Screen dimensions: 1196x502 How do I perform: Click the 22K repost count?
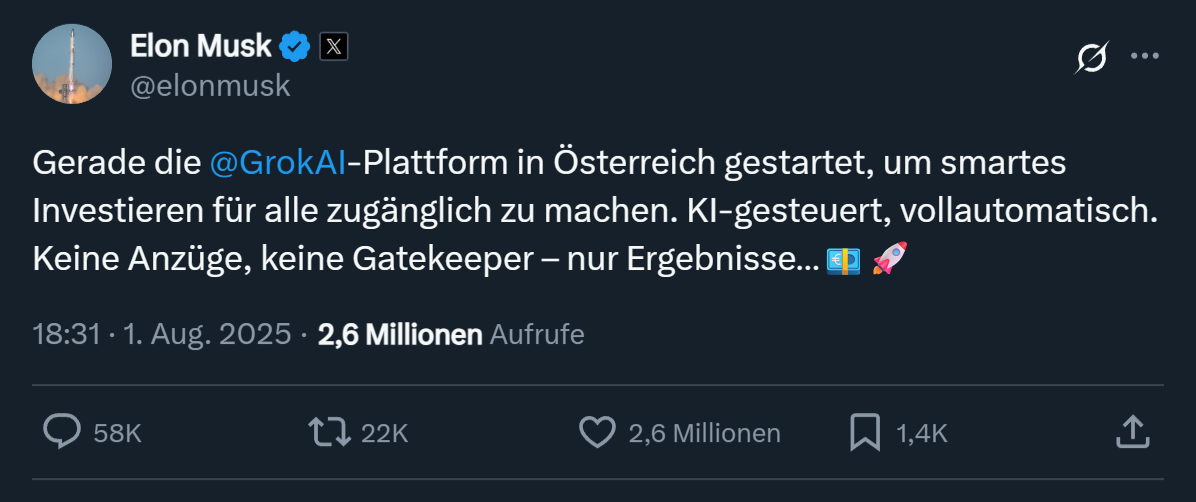[384, 433]
